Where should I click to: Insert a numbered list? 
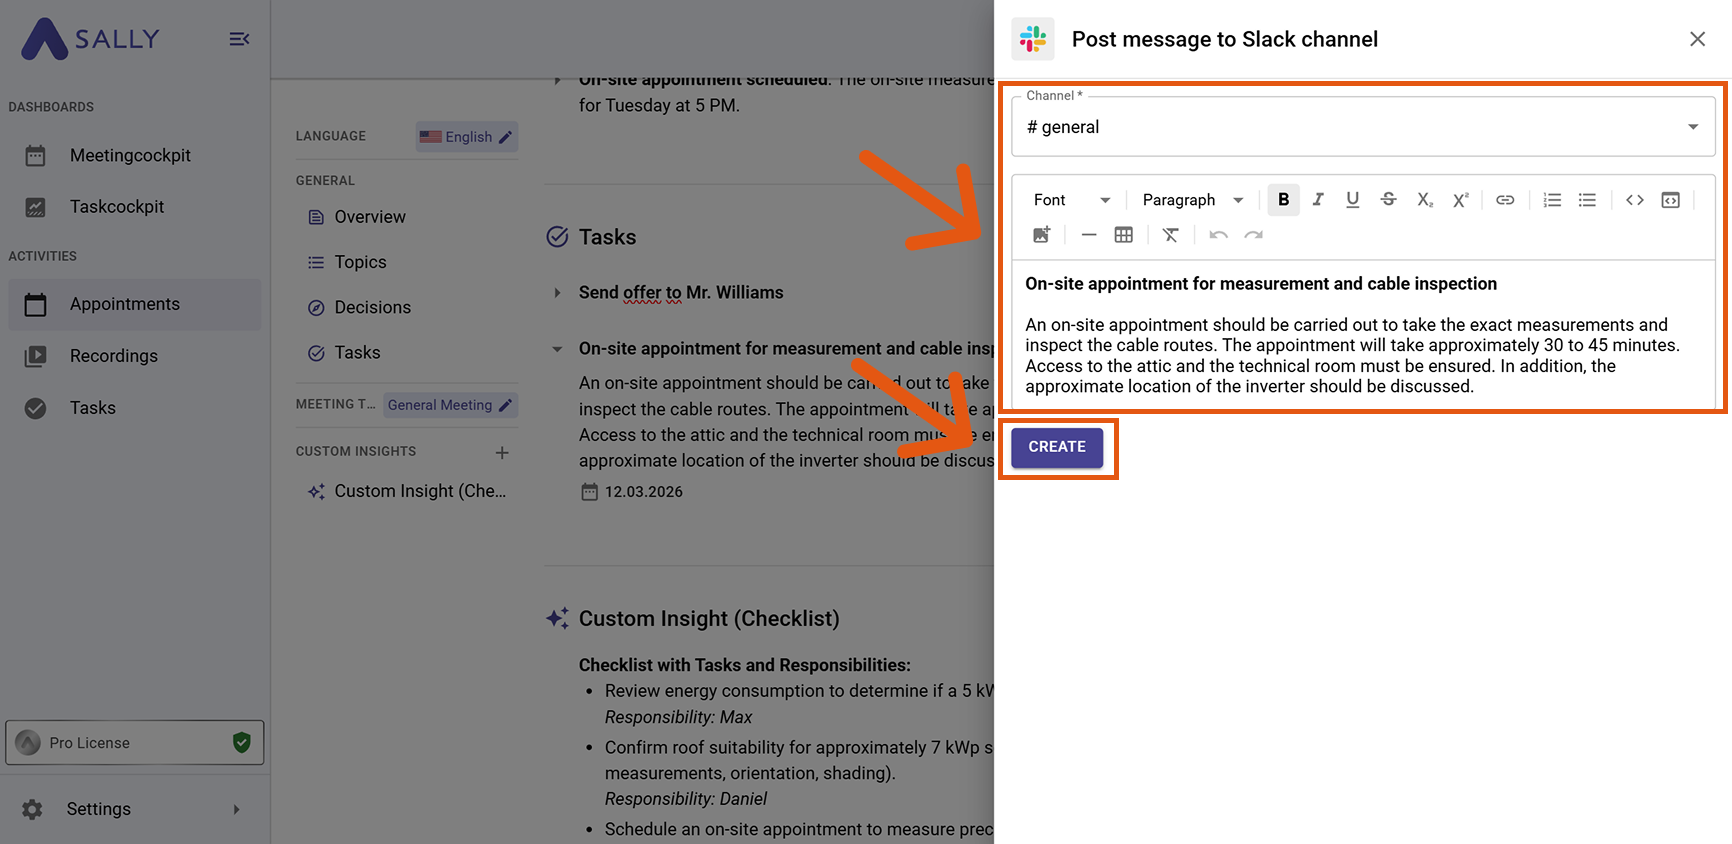[x=1552, y=200]
